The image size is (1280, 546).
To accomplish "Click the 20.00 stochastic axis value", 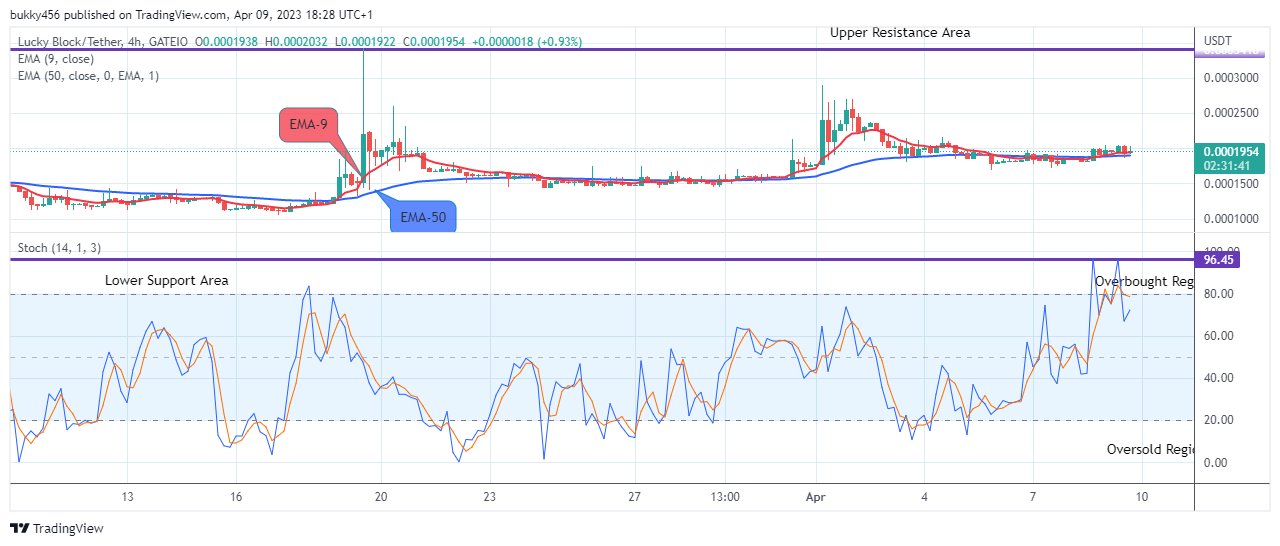I will coord(1219,420).
